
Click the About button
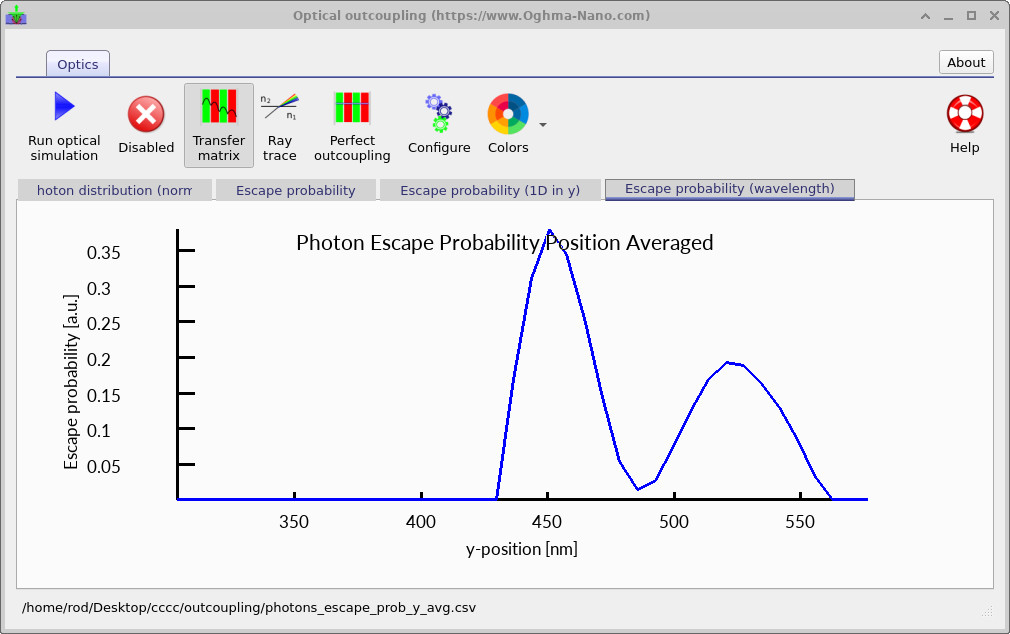[x=966, y=62]
